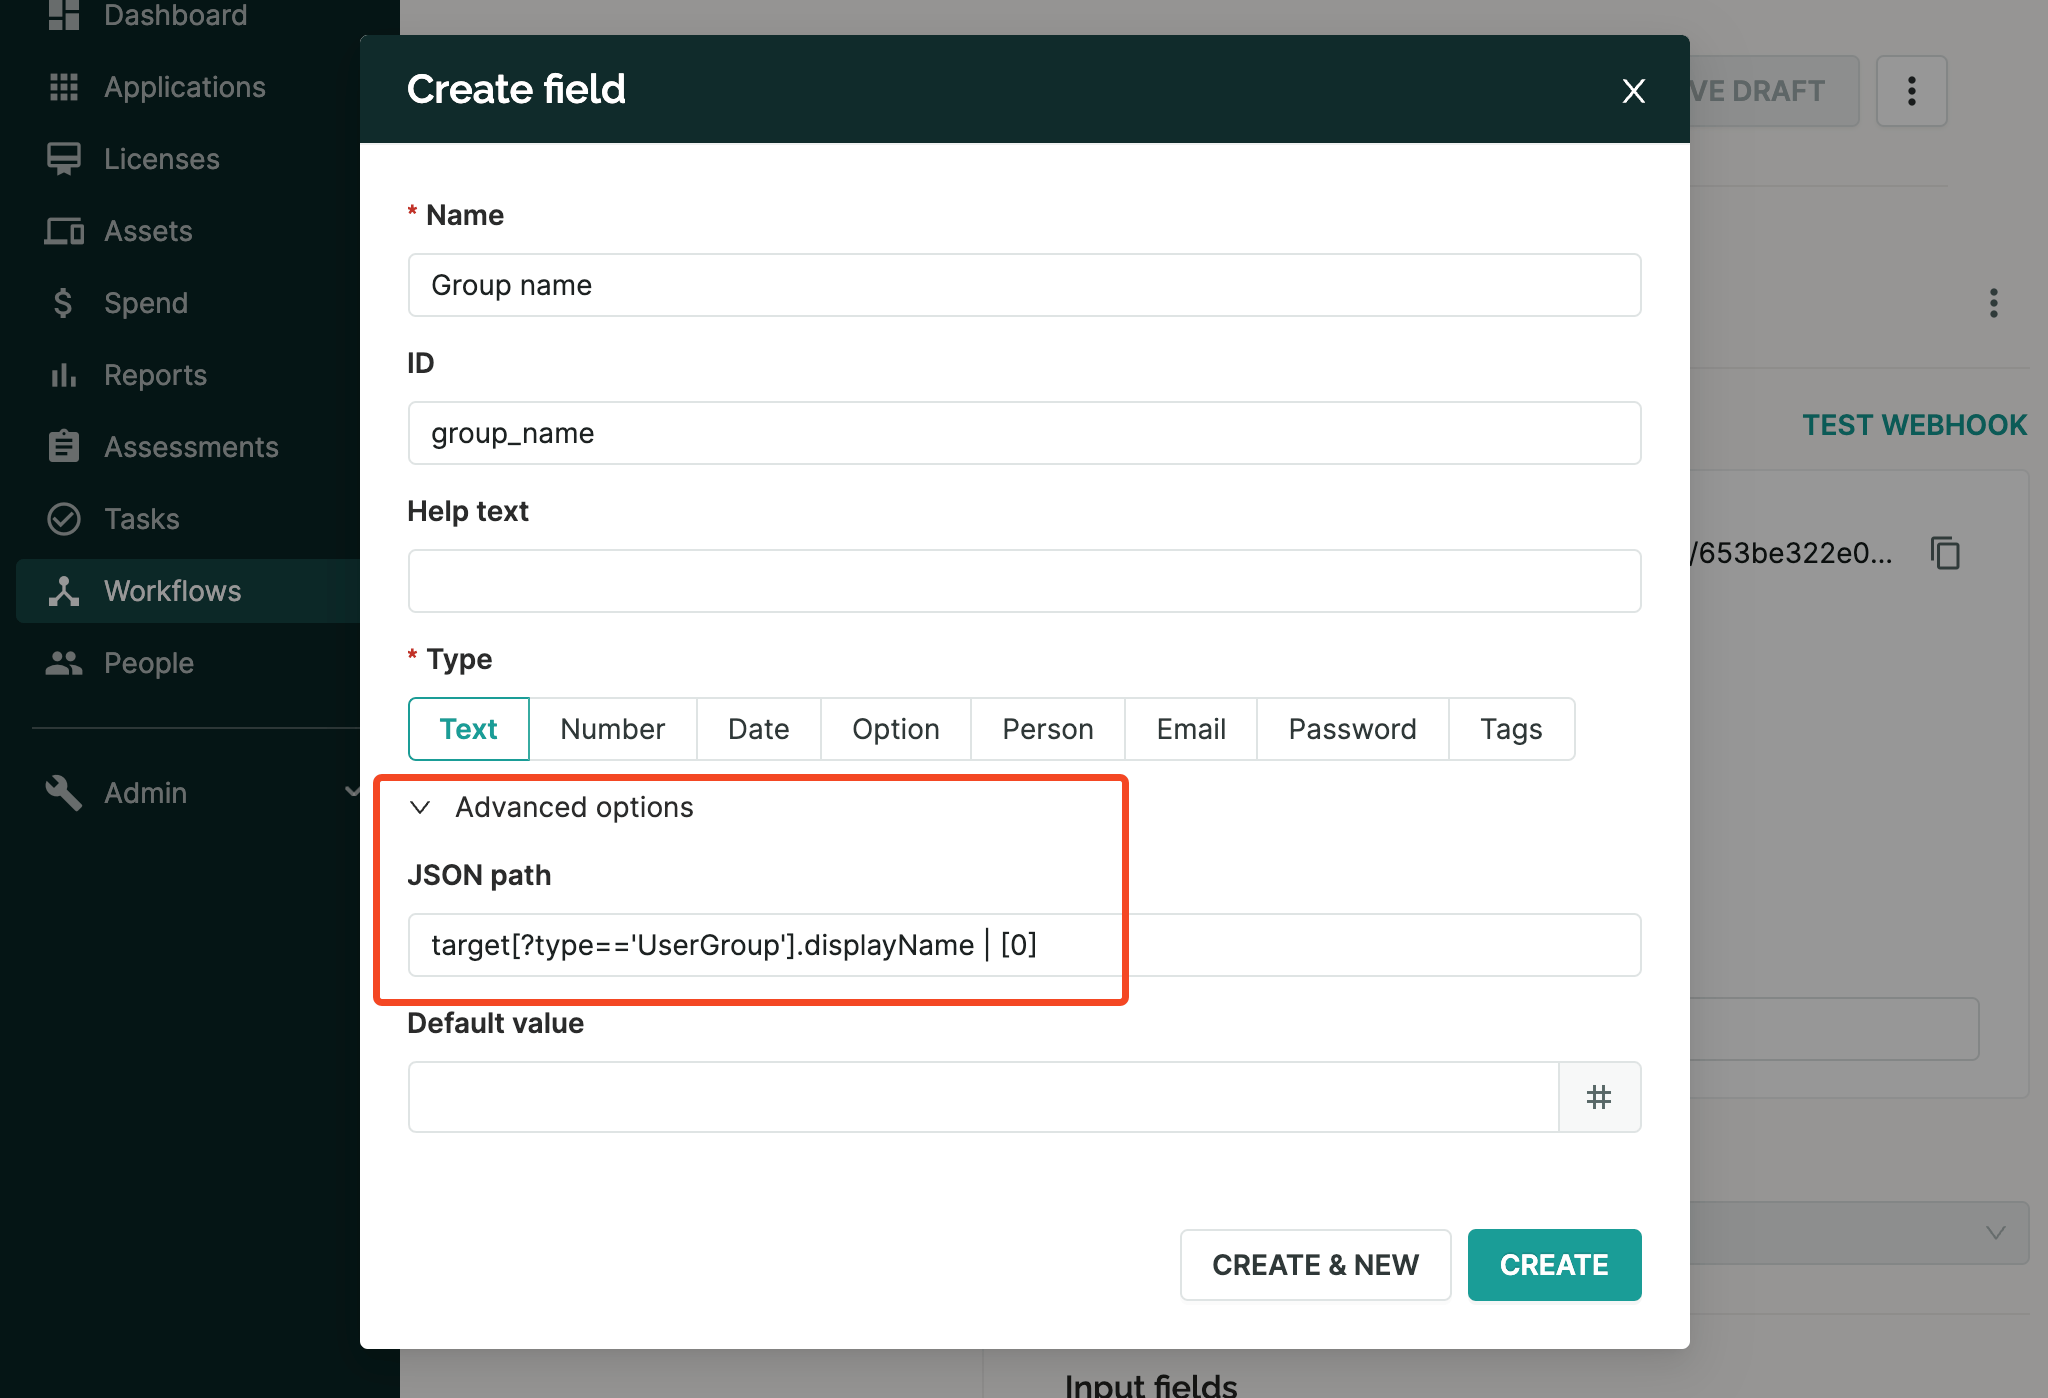This screenshot has height=1398, width=2048.
Task: Select the Person field type
Action: coord(1048,729)
